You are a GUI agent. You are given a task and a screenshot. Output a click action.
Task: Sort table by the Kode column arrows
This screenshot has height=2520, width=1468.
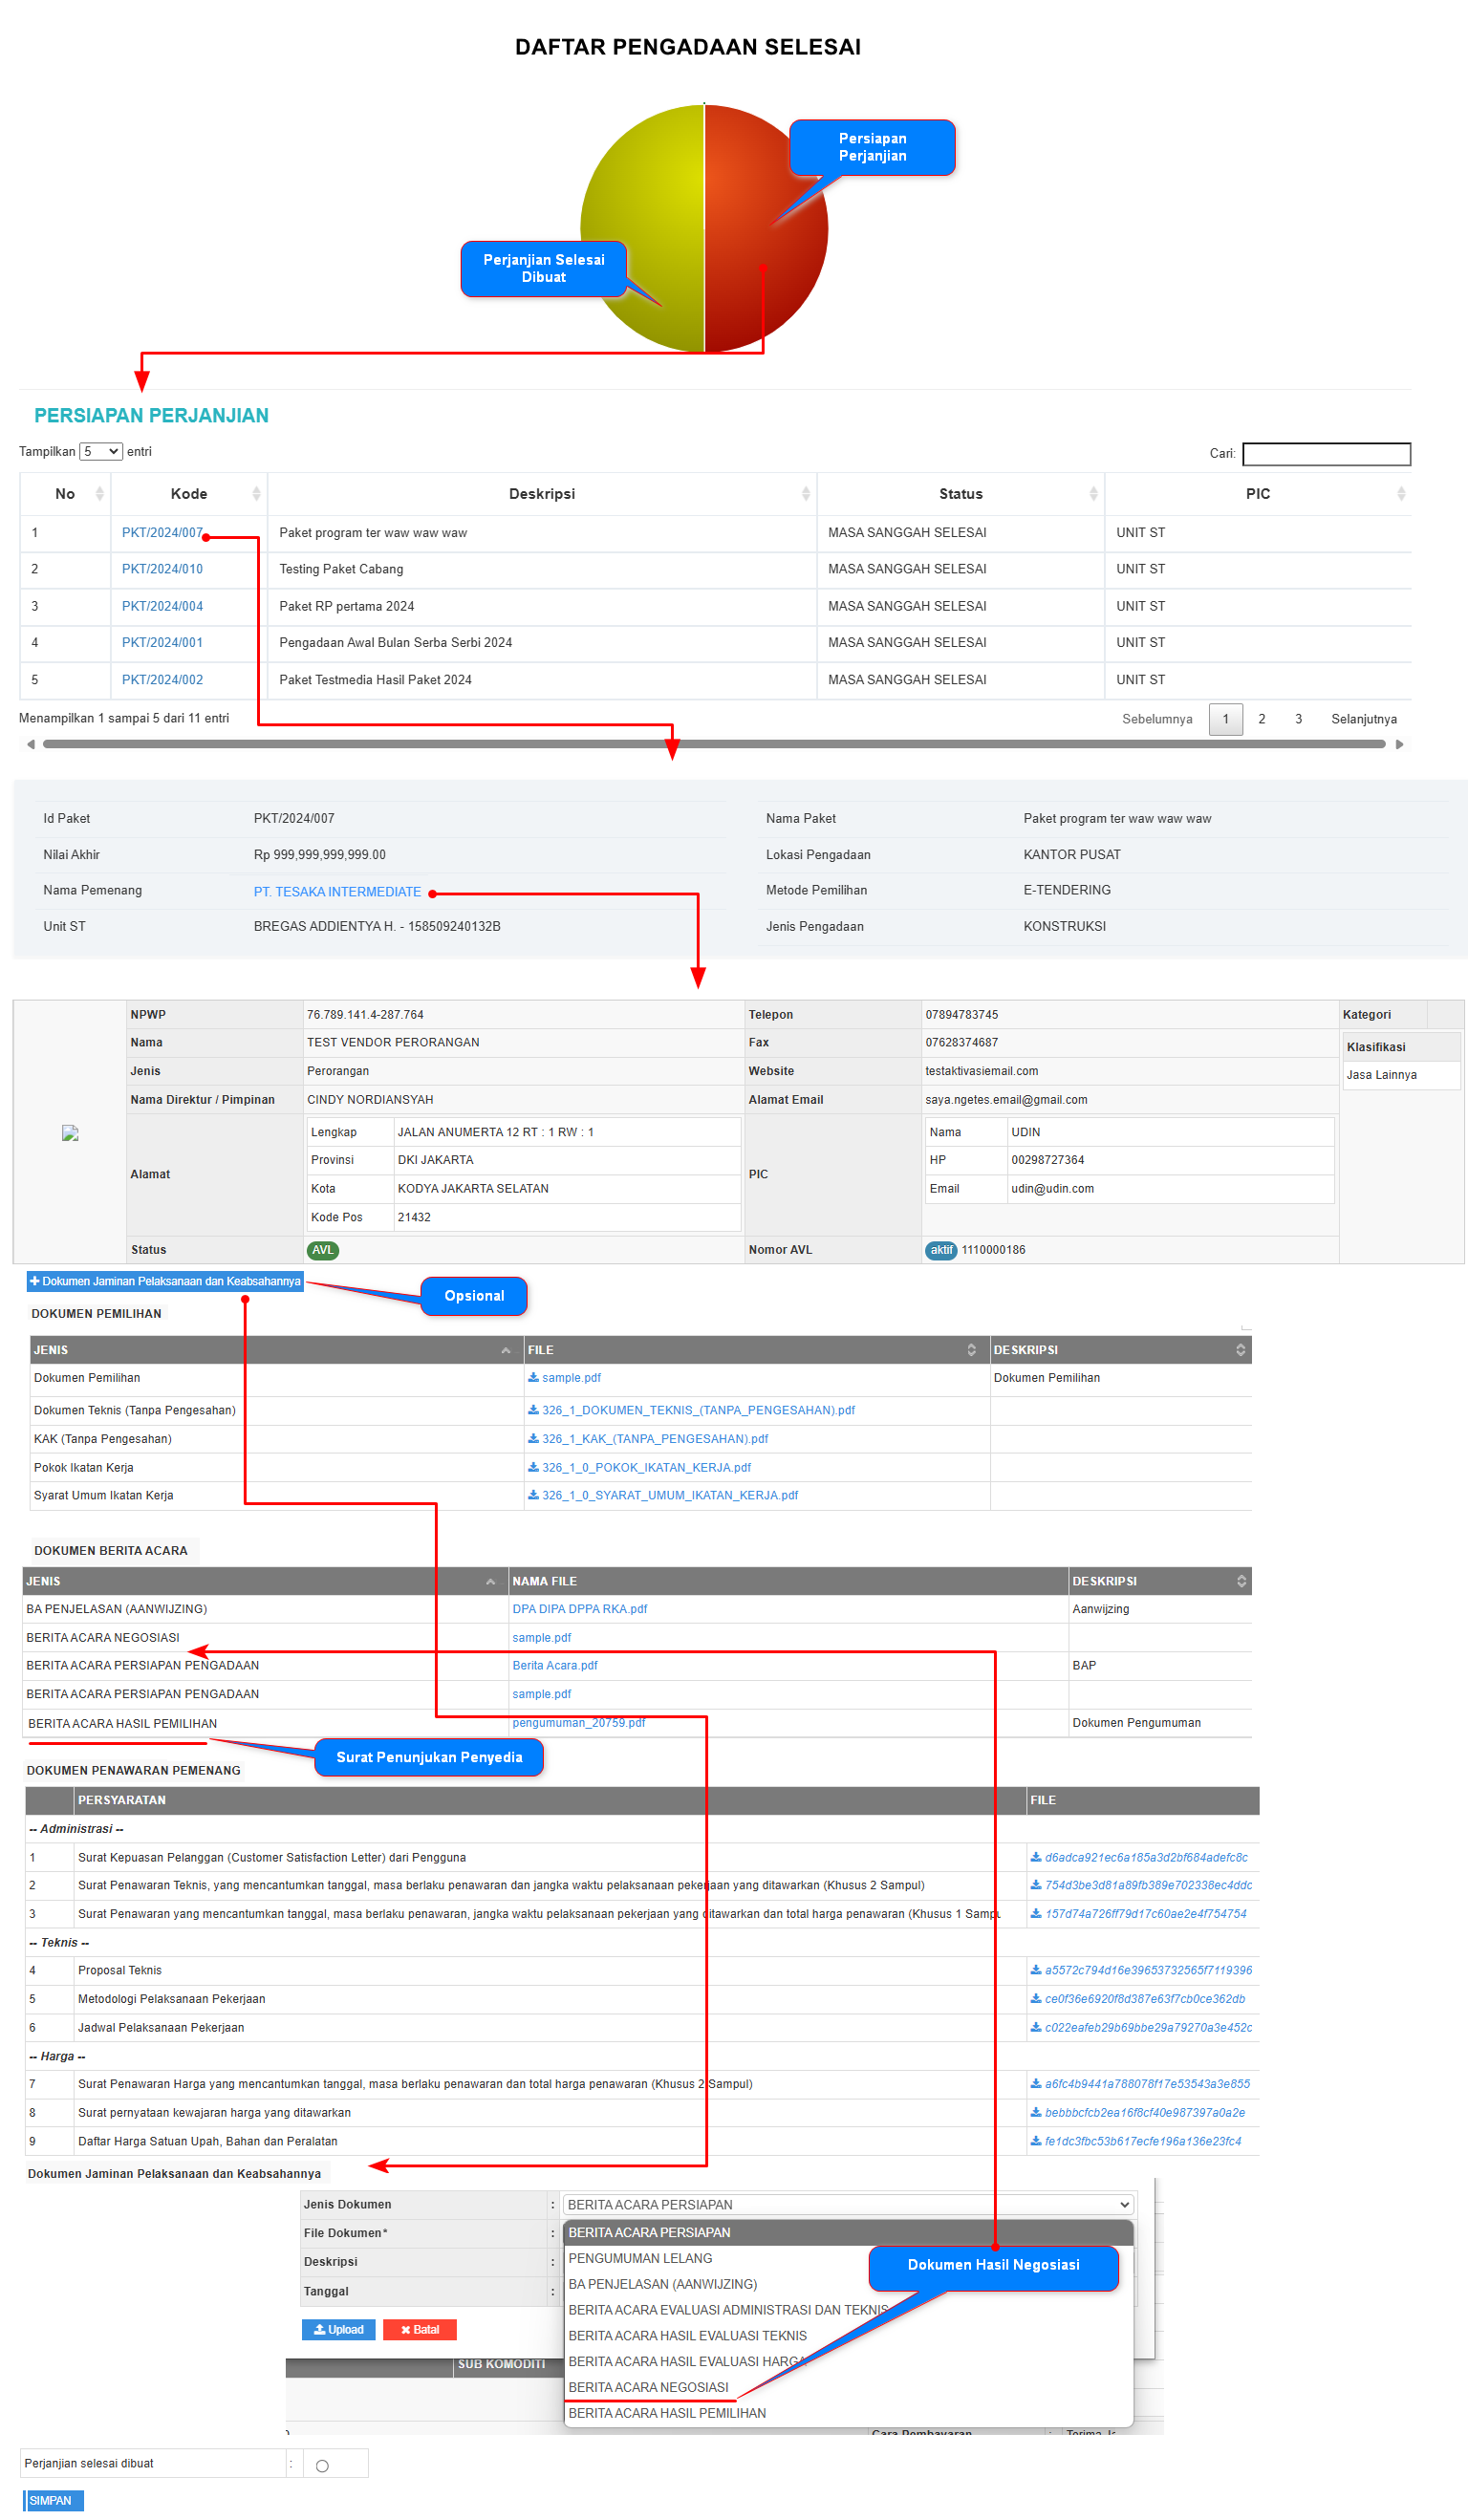pos(256,494)
